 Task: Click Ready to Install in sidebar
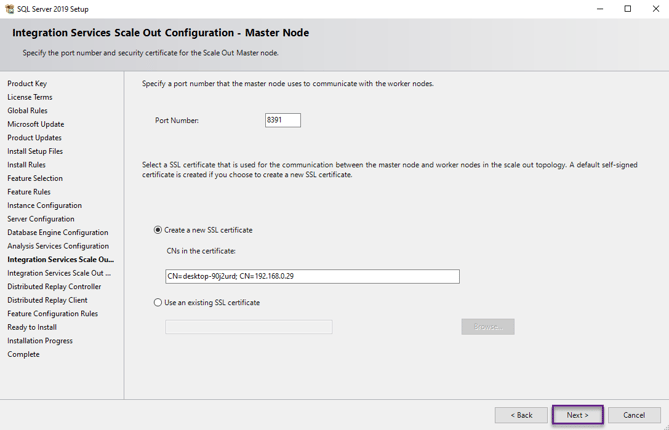pyautogui.click(x=32, y=327)
